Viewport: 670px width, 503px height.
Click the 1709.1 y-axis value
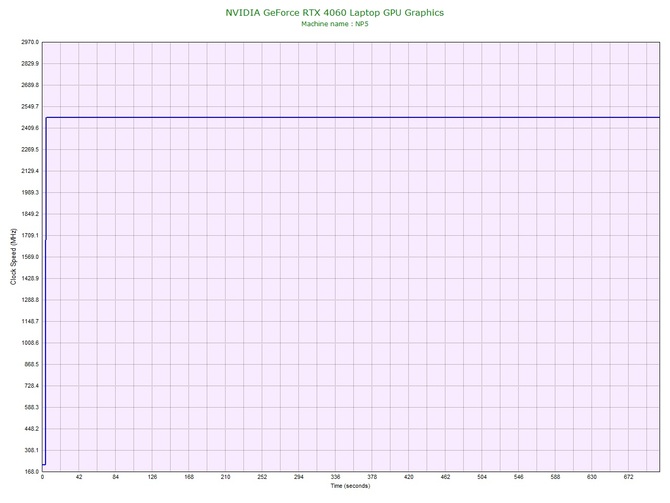[x=30, y=235]
